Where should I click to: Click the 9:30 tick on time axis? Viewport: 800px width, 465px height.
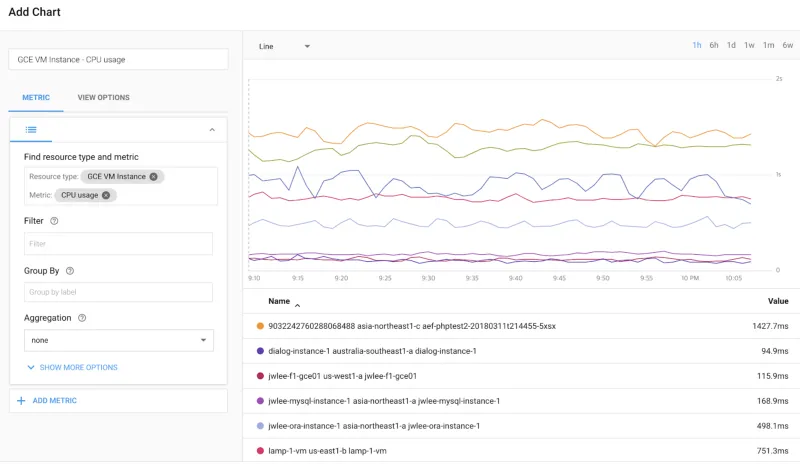click(429, 278)
